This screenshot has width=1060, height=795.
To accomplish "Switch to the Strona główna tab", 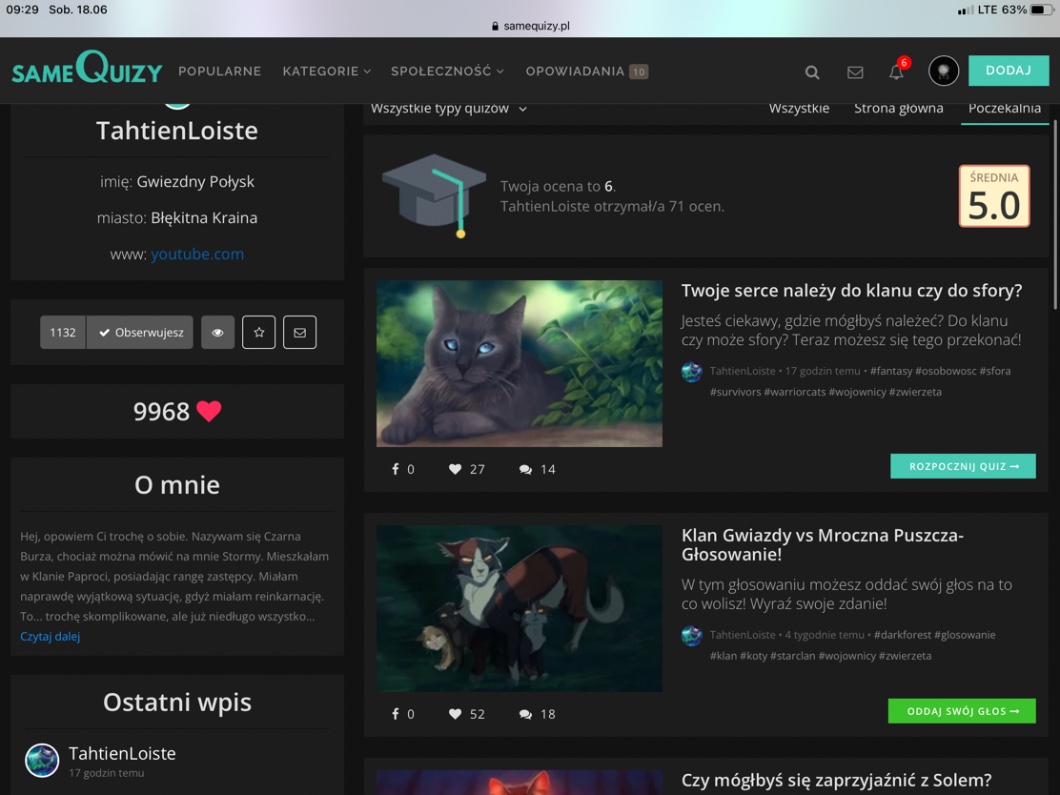I will click(898, 108).
